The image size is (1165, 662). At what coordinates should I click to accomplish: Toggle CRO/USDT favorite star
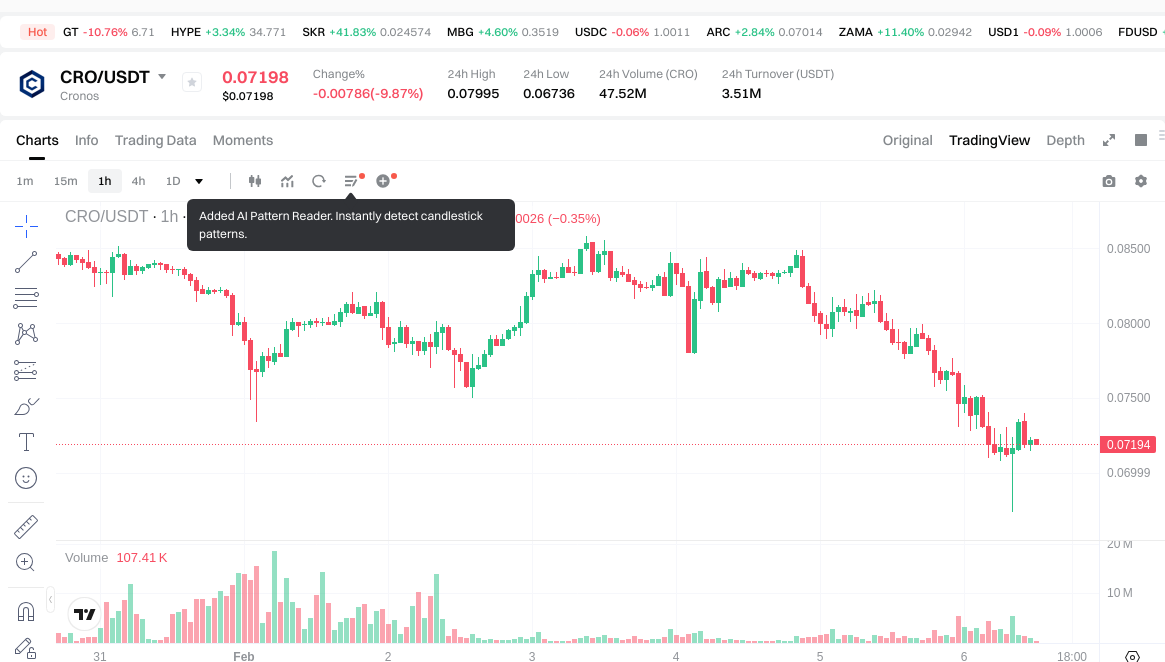click(x=192, y=83)
